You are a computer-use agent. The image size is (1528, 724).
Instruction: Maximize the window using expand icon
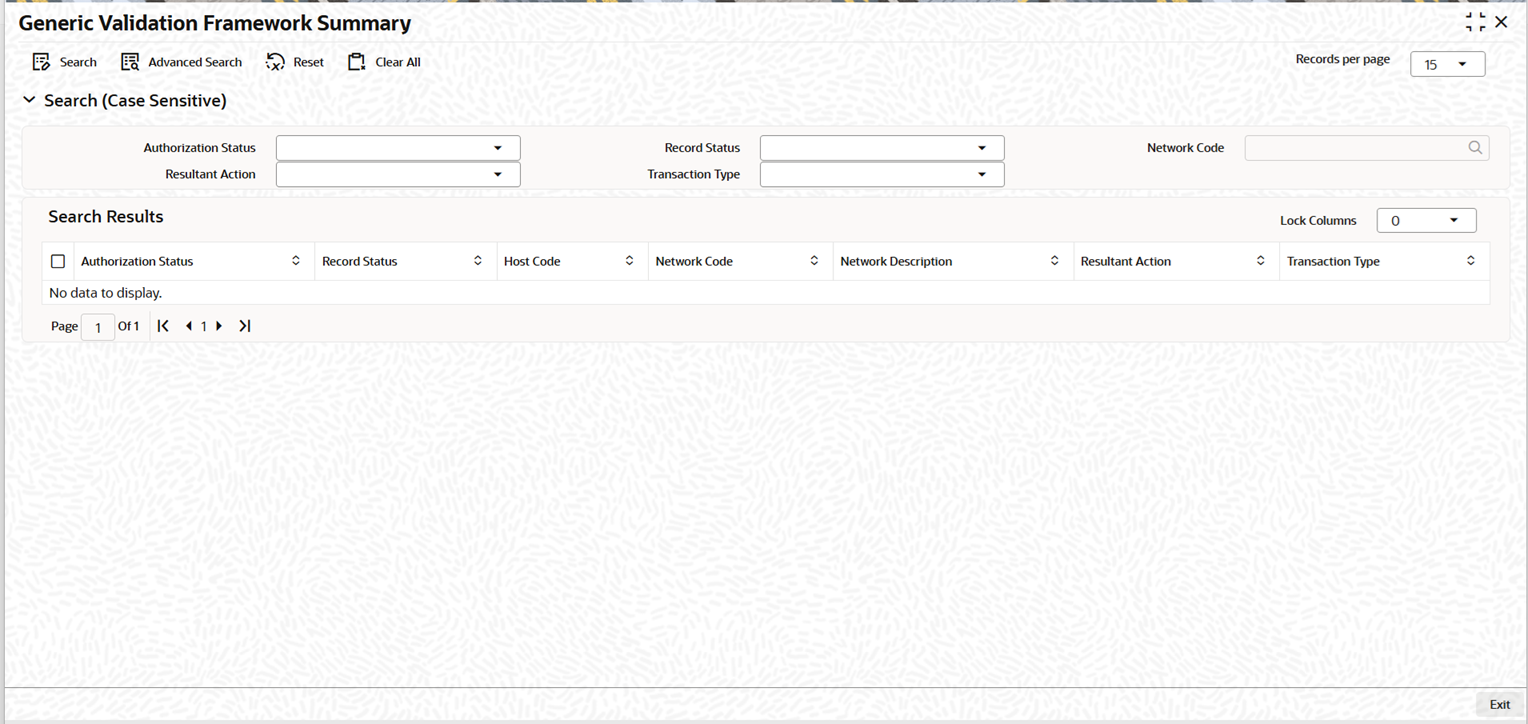pos(1475,22)
